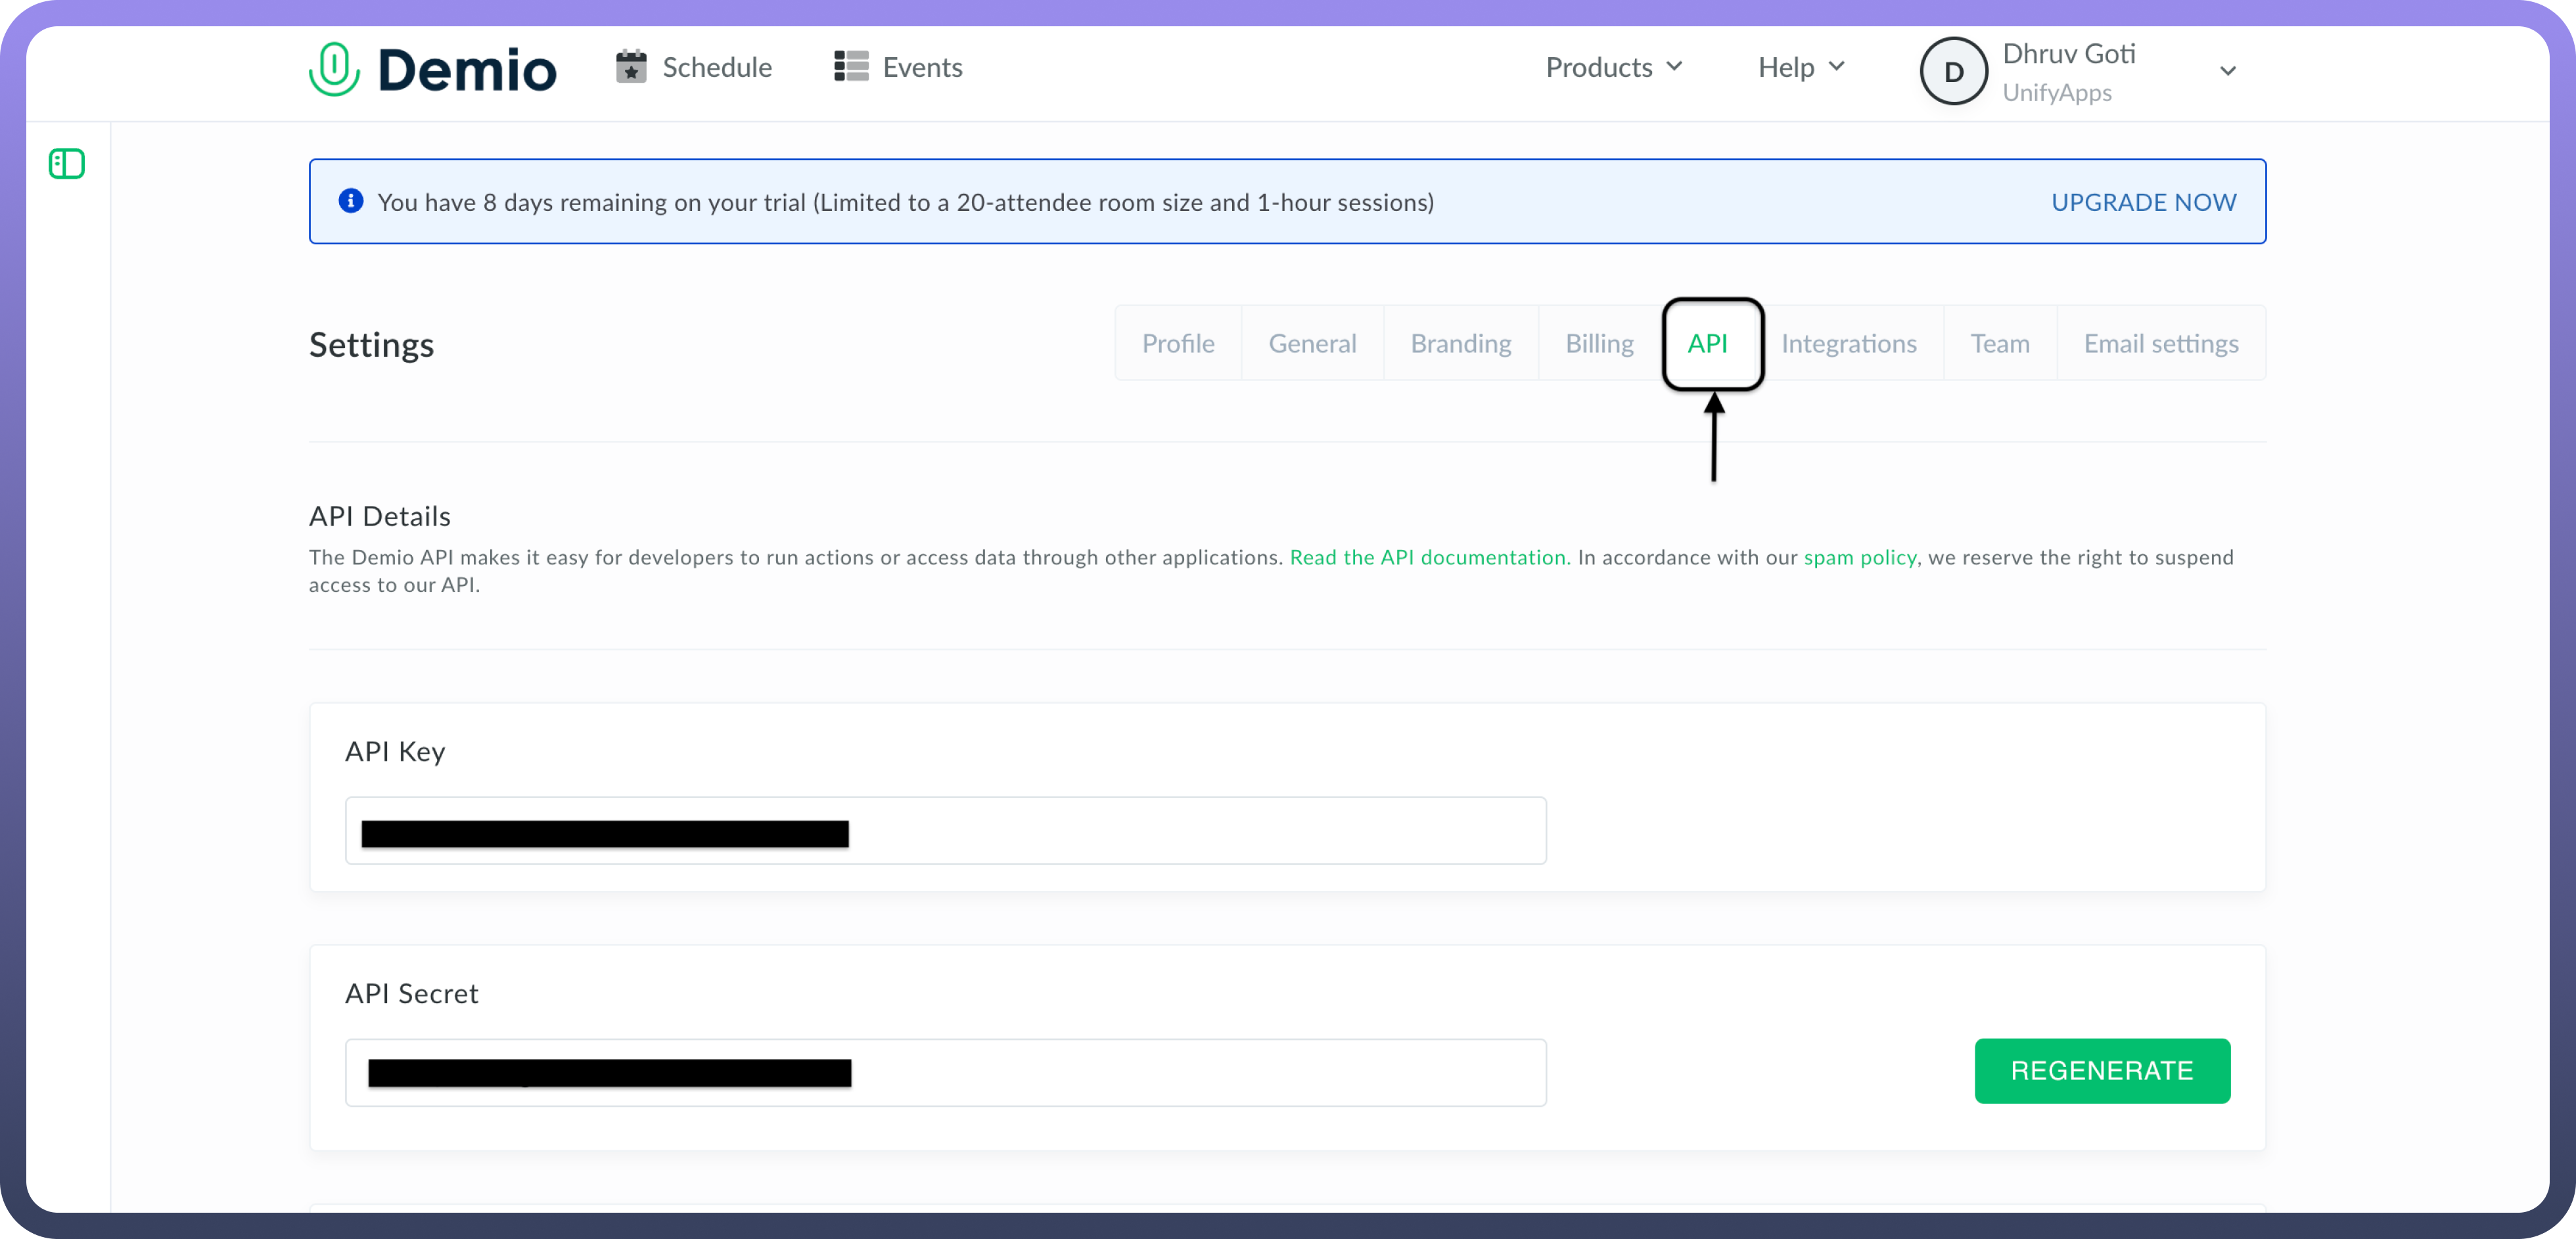Expand the account menu chevron
The image size is (2576, 1239).
[x=2228, y=71]
